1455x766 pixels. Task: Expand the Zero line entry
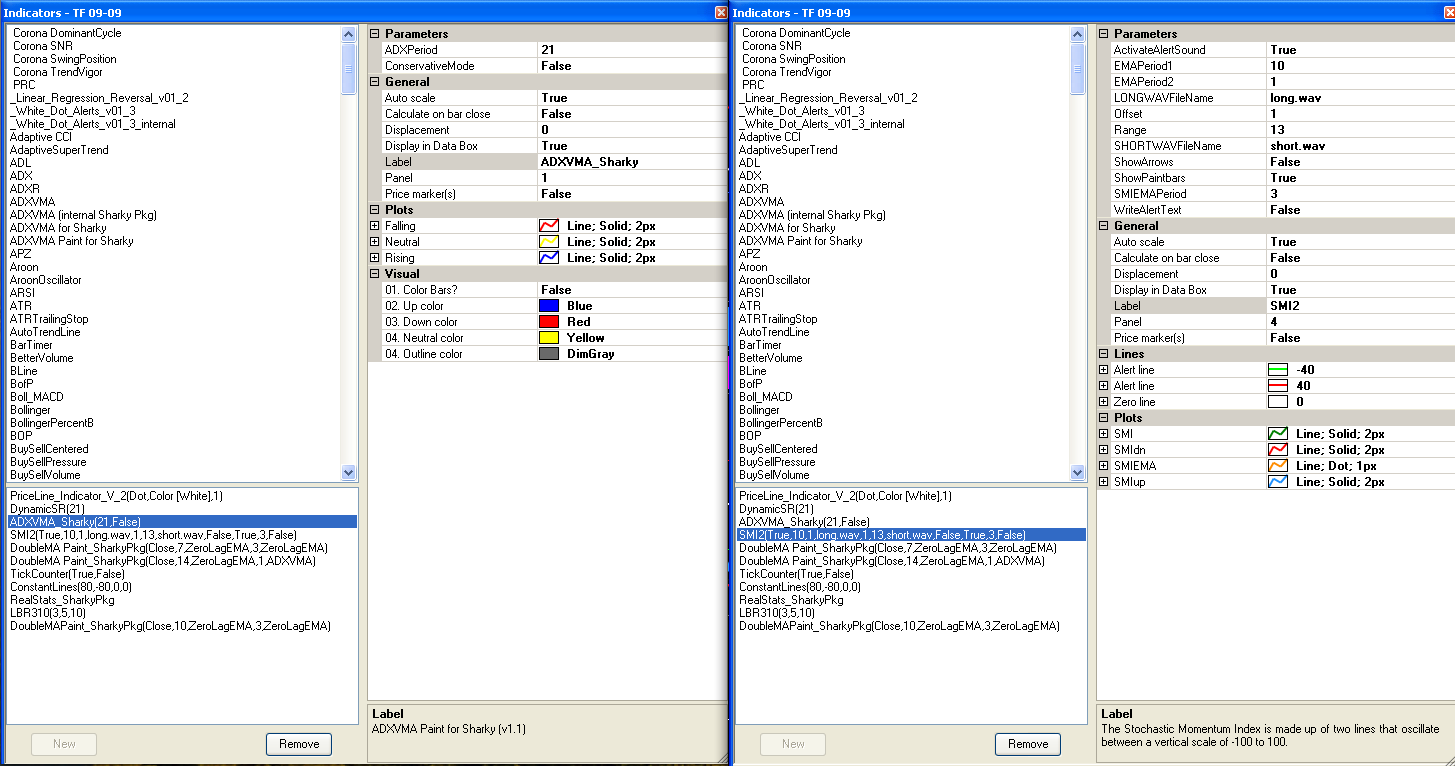click(x=1104, y=402)
